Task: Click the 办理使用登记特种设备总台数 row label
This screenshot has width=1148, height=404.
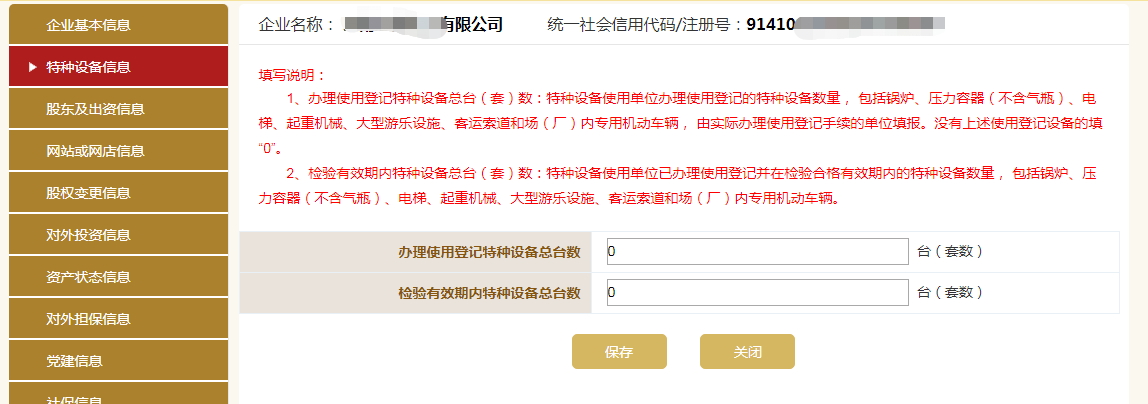Action: point(489,252)
